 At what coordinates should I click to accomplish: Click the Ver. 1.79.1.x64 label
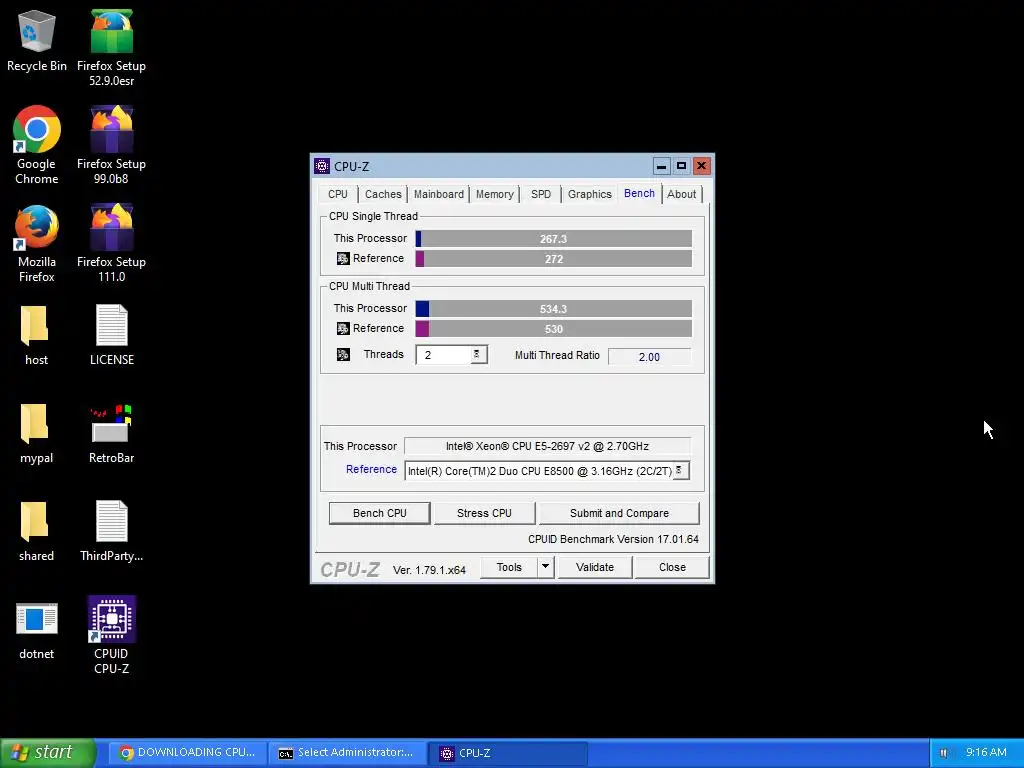[429, 569]
